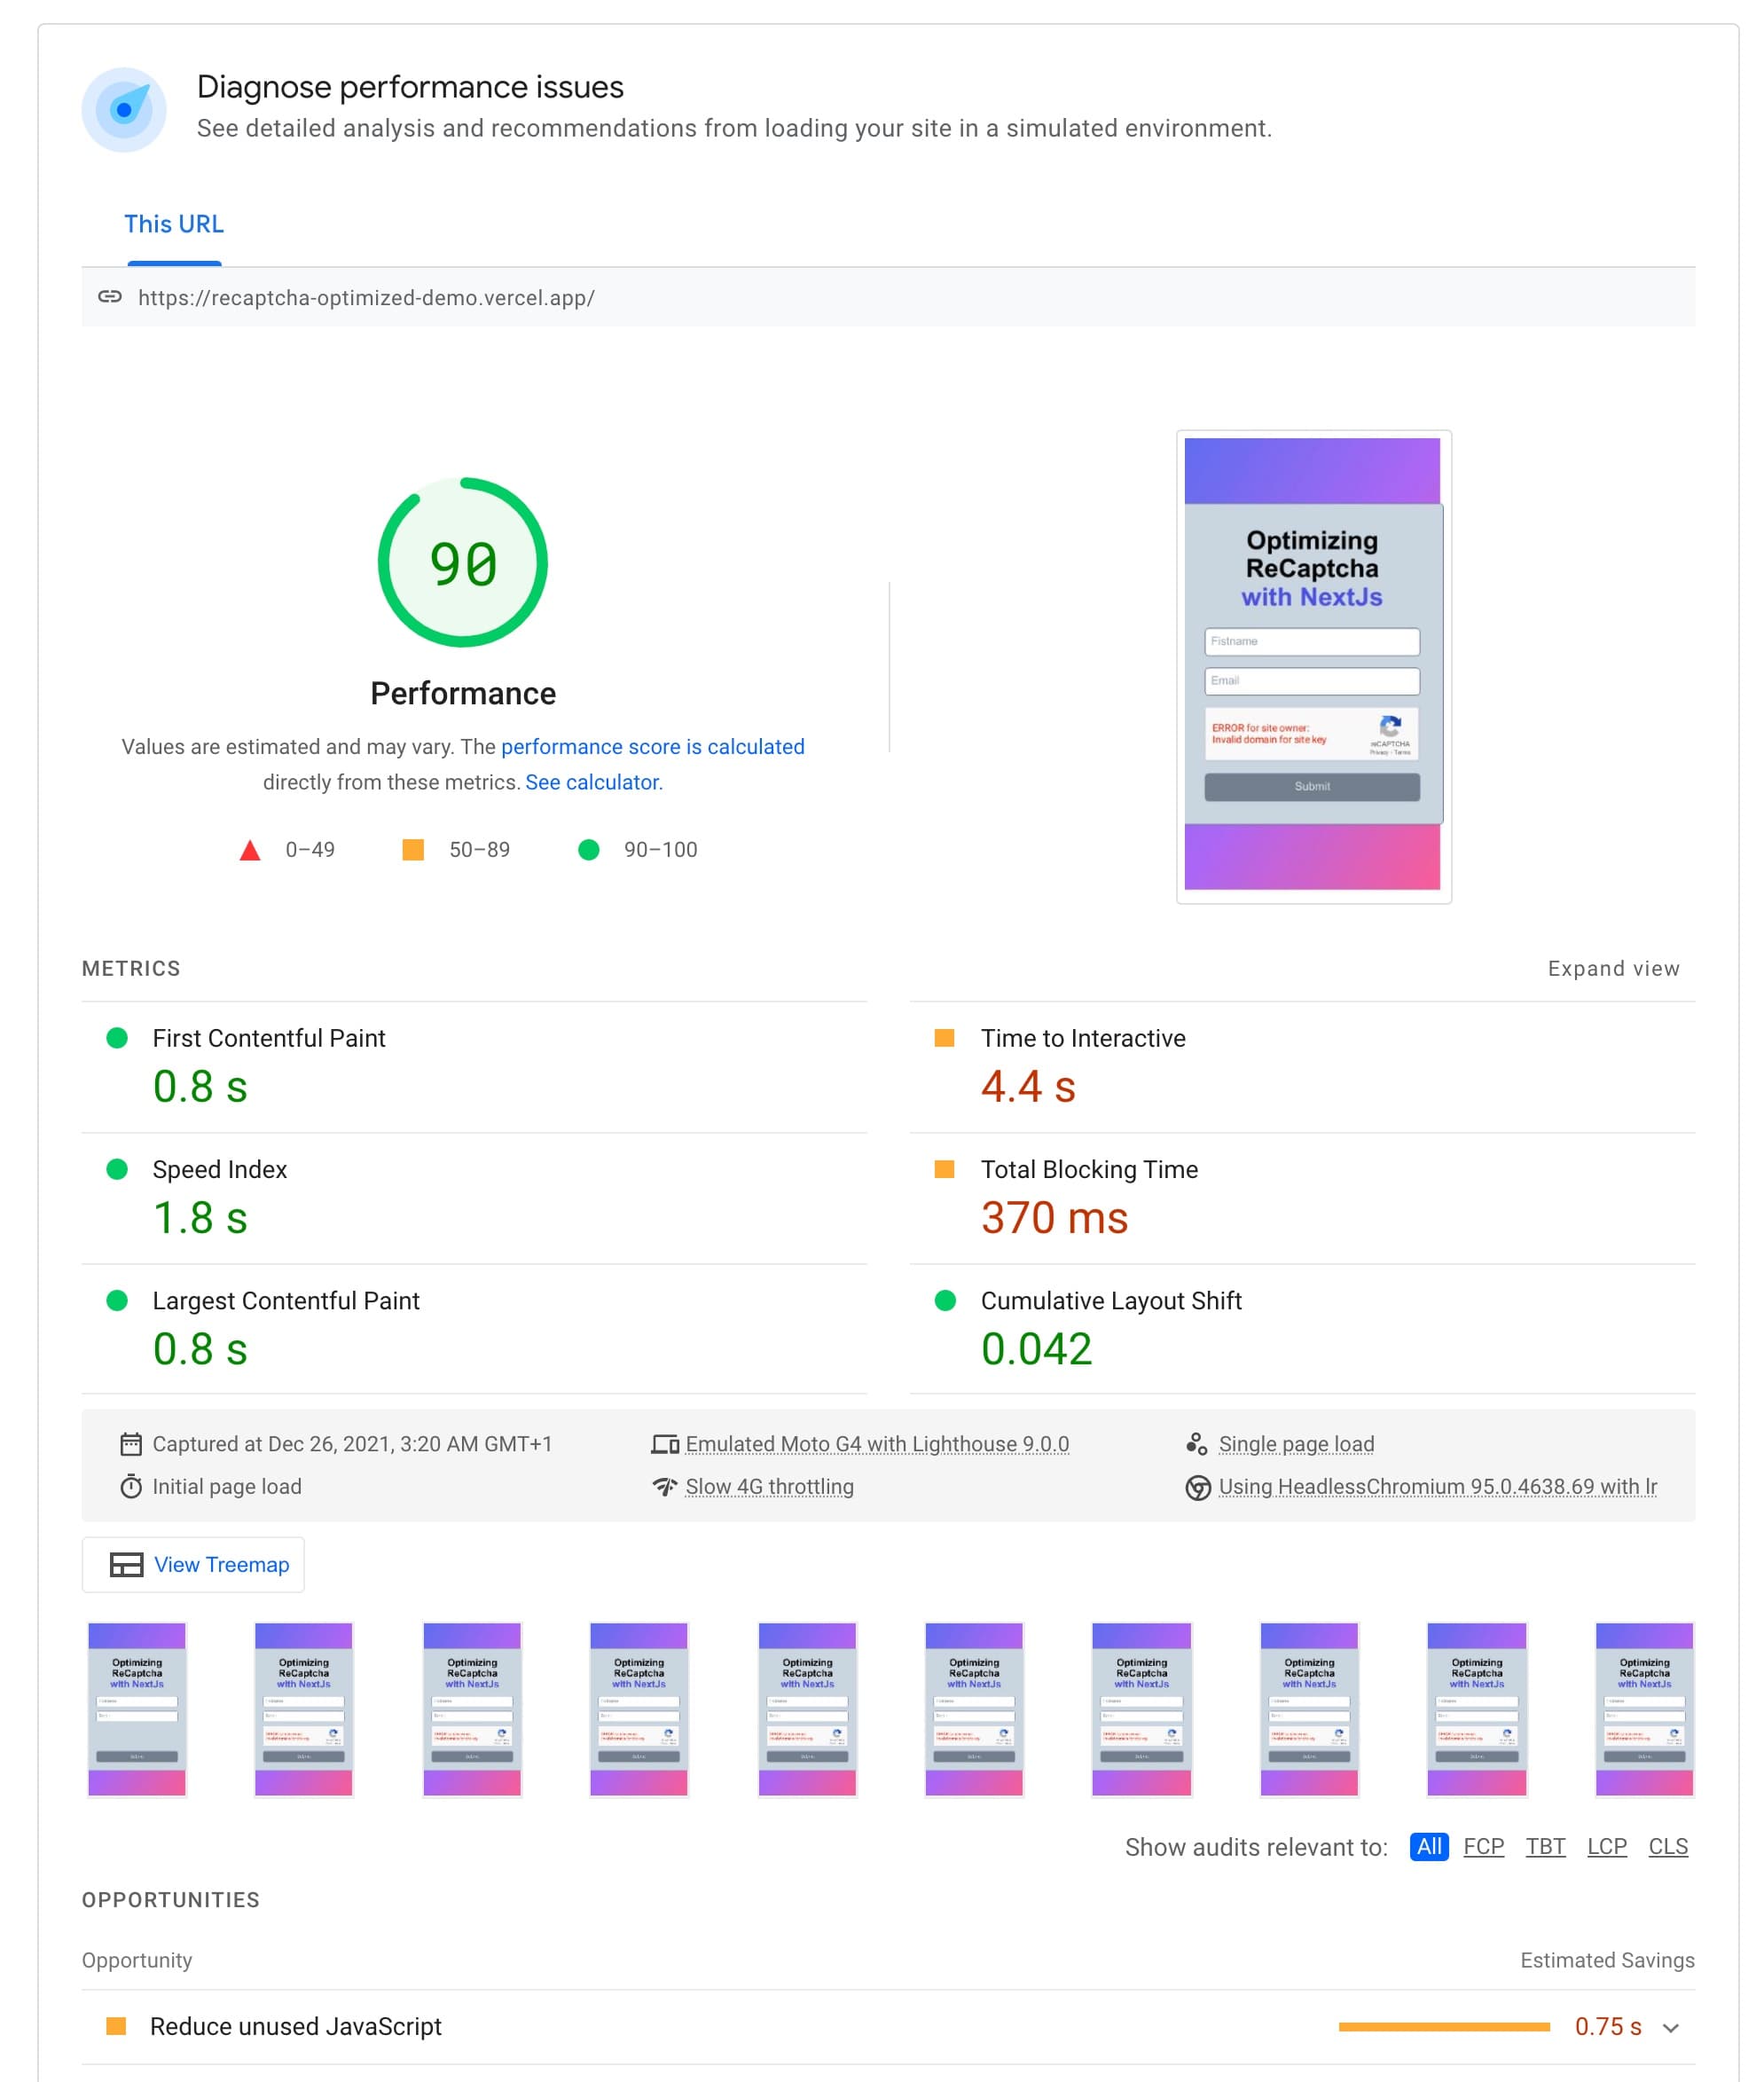The image size is (1764, 2082).
Task: Click the Chromium icon beside HeadlessChromium
Action: (1198, 1488)
